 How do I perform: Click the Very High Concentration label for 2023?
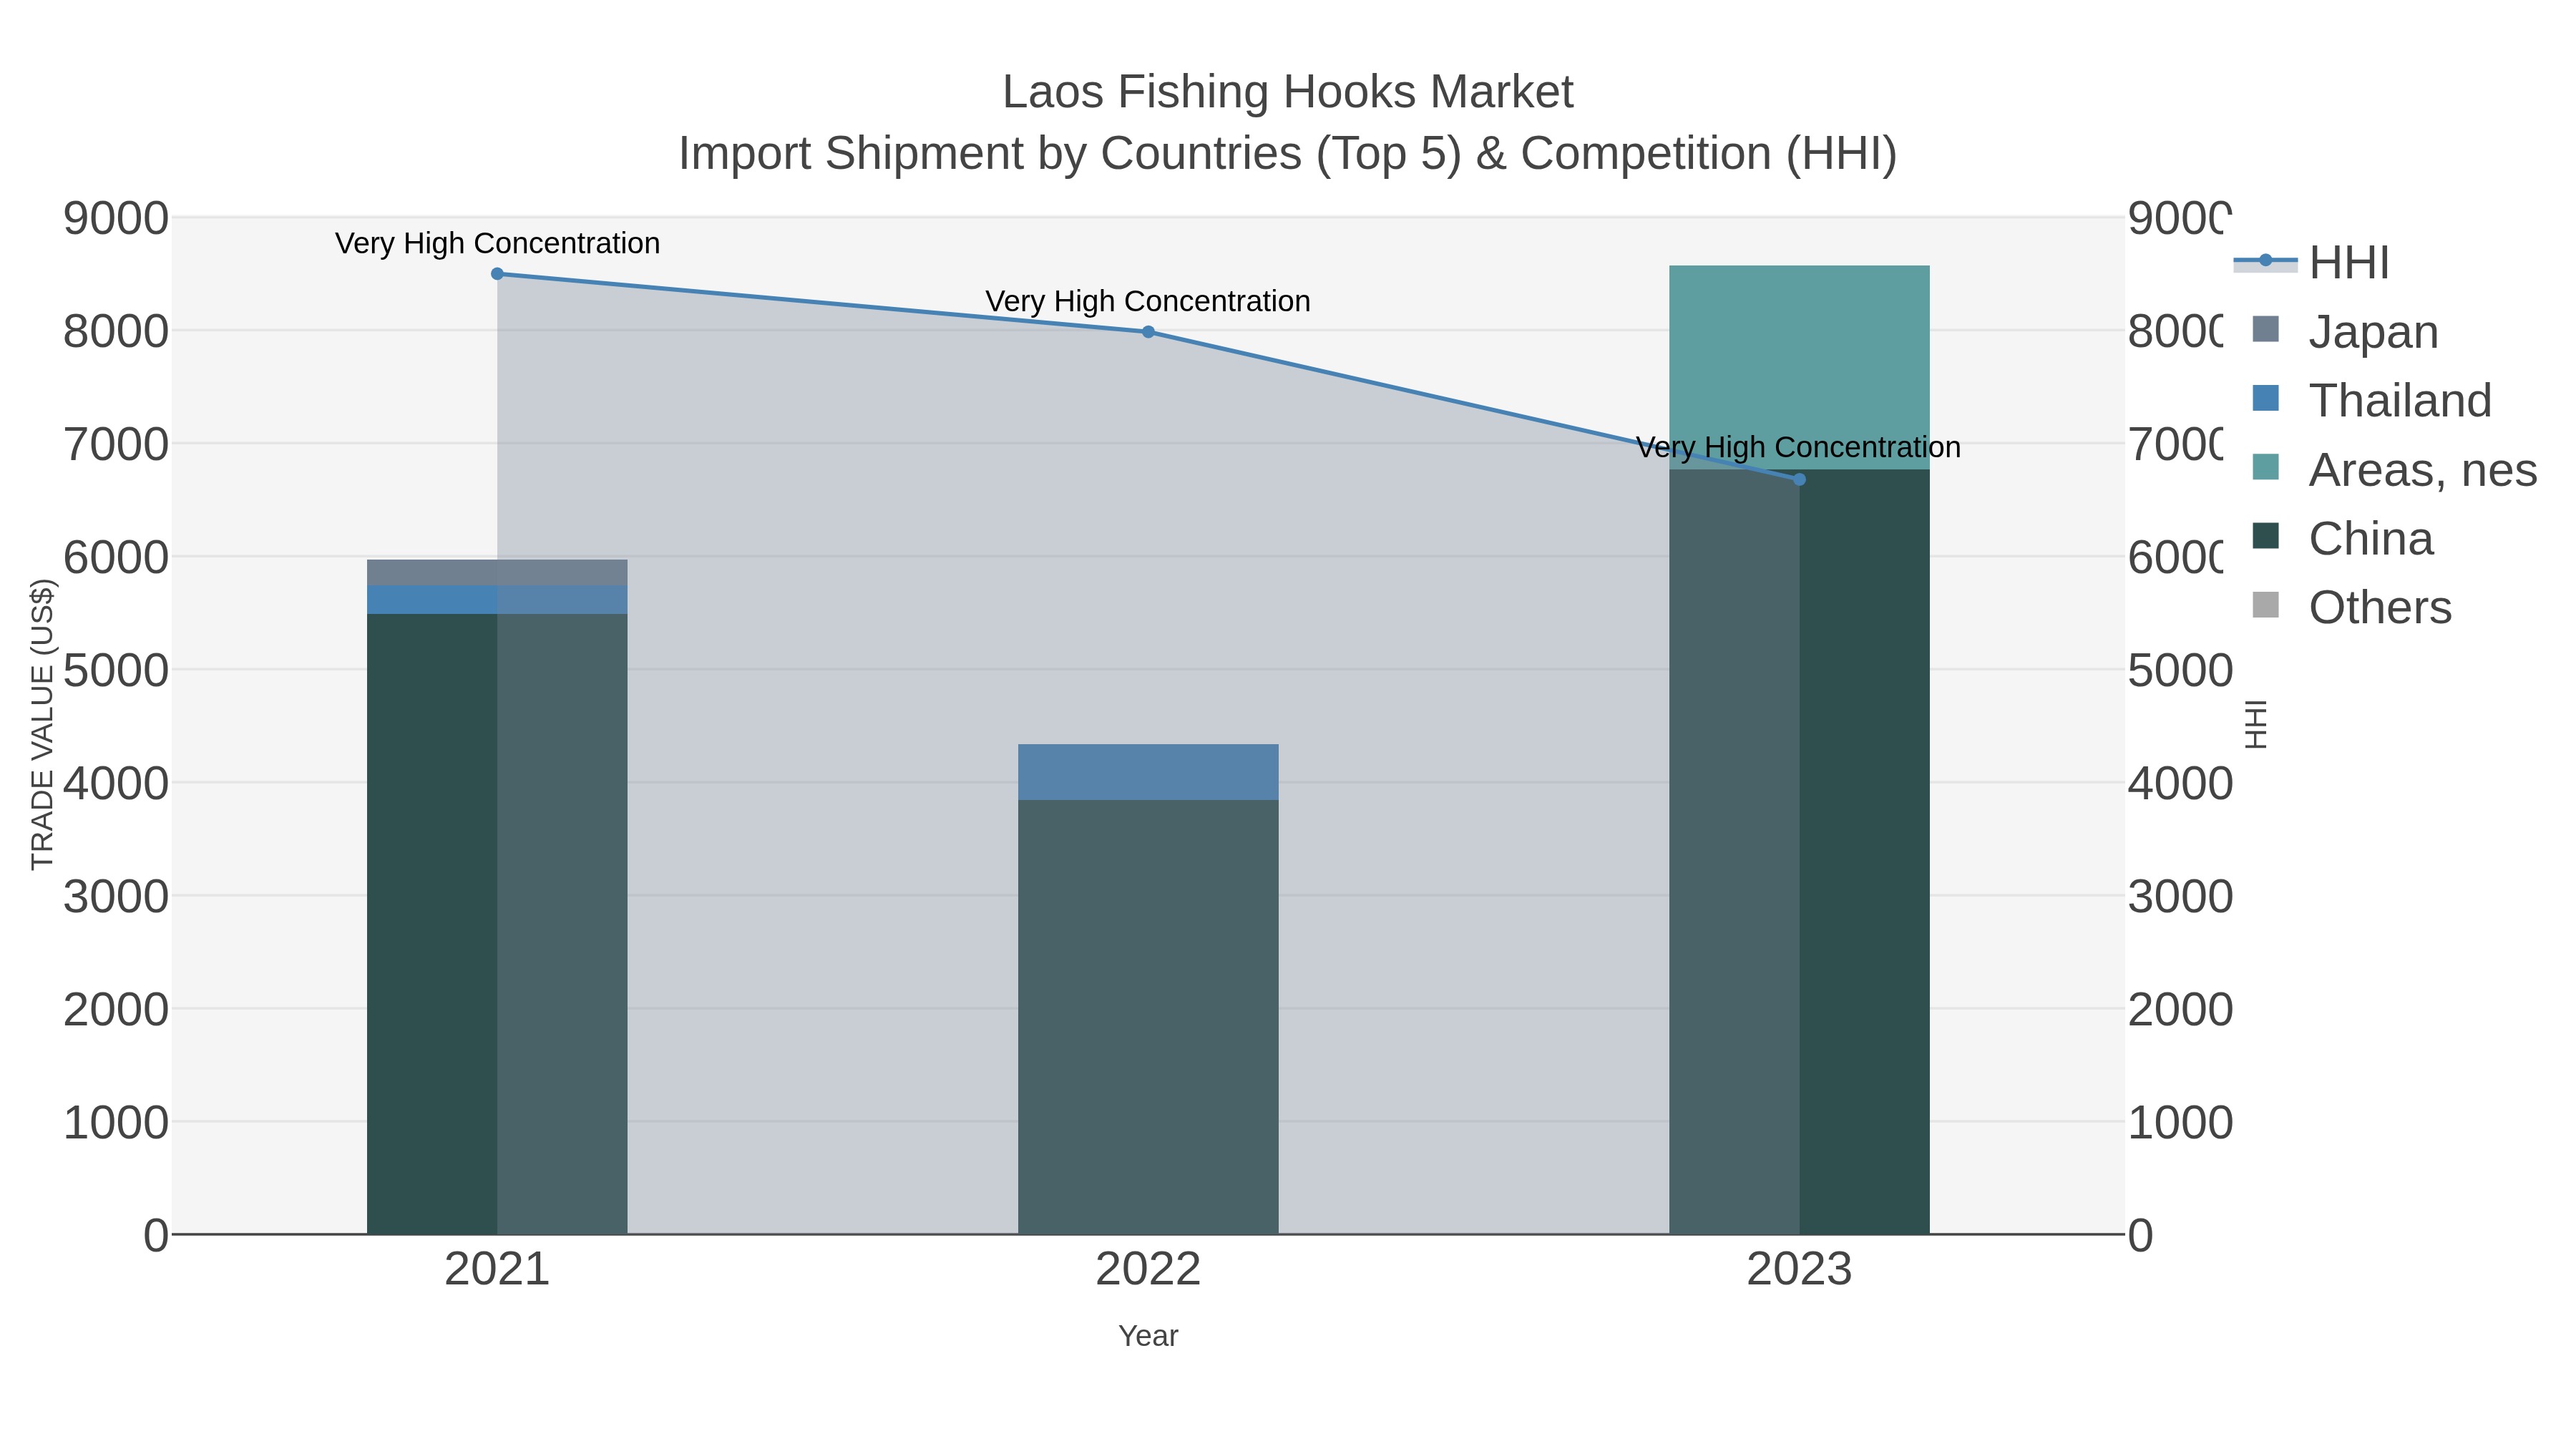(1798, 447)
